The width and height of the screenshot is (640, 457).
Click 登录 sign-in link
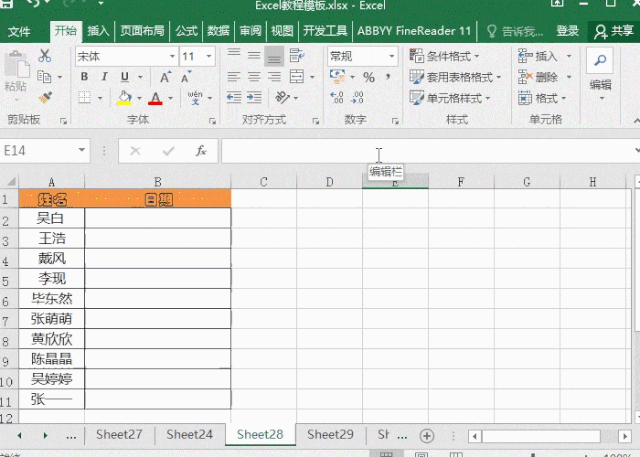click(567, 31)
